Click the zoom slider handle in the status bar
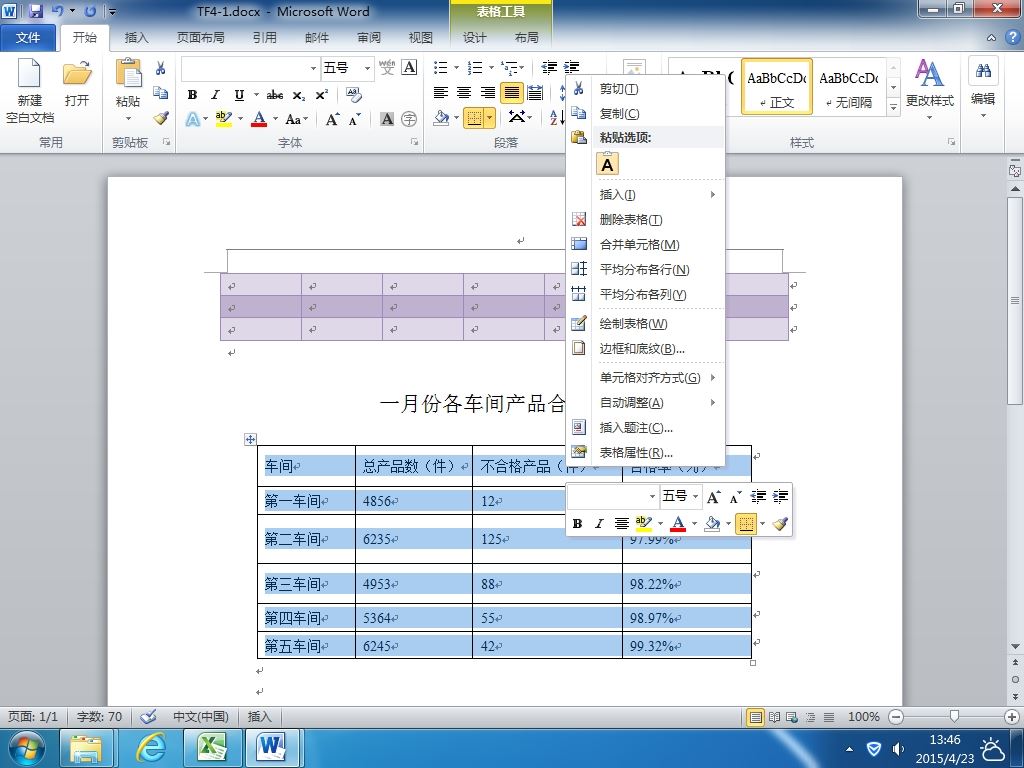Image resolution: width=1024 pixels, height=768 pixels. [x=954, y=716]
